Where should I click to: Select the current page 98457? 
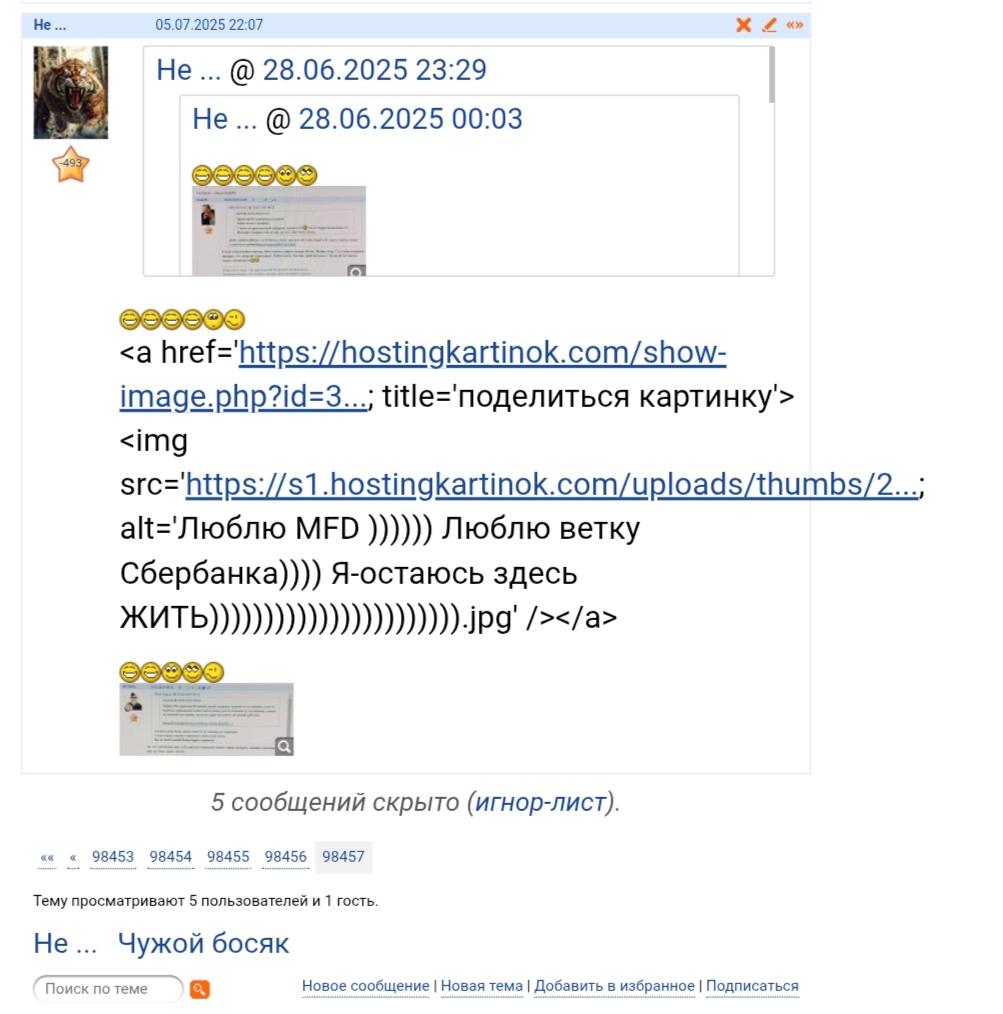pos(343,857)
